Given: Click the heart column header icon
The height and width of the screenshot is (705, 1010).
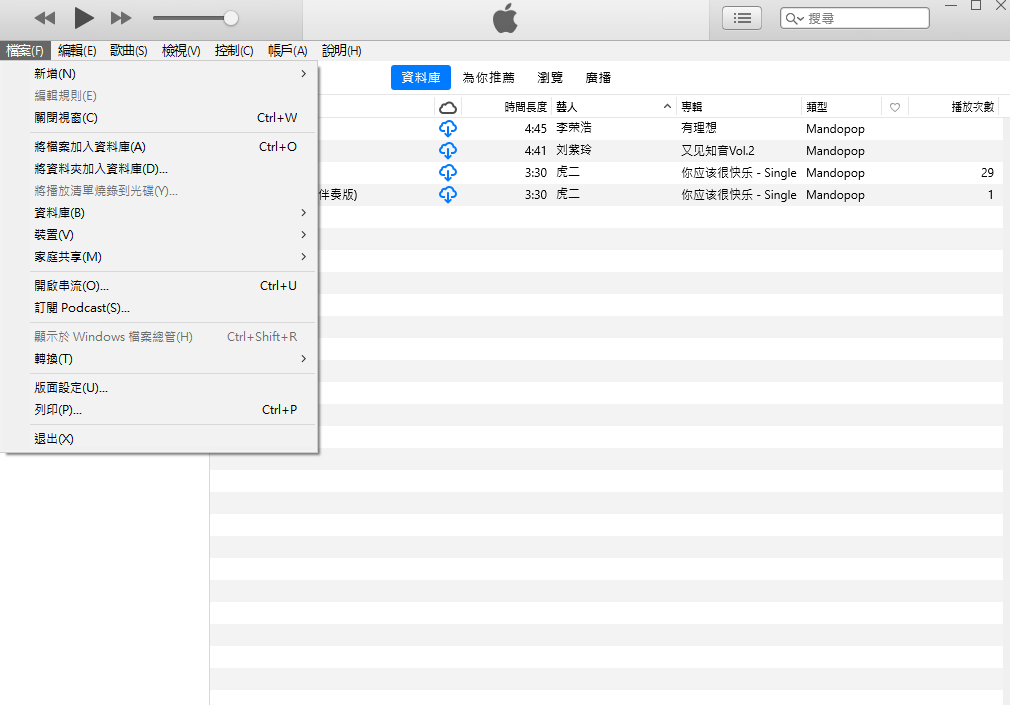Looking at the screenshot, I should click(895, 107).
